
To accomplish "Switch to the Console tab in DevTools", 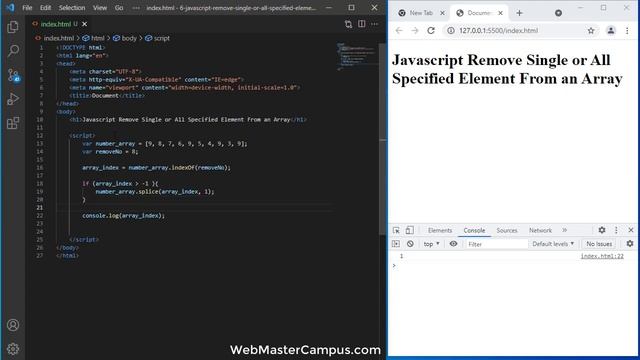I will (474, 230).
